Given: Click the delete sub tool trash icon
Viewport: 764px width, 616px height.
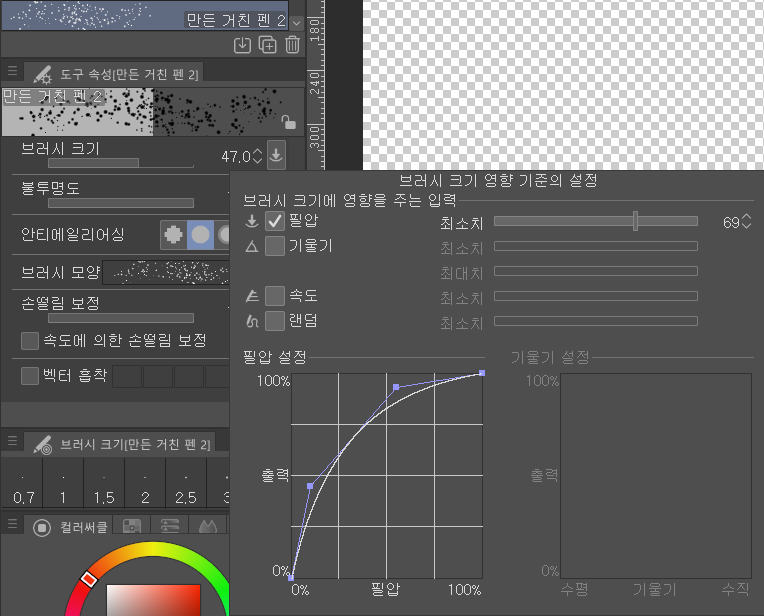Looking at the screenshot, I should tap(292, 45).
